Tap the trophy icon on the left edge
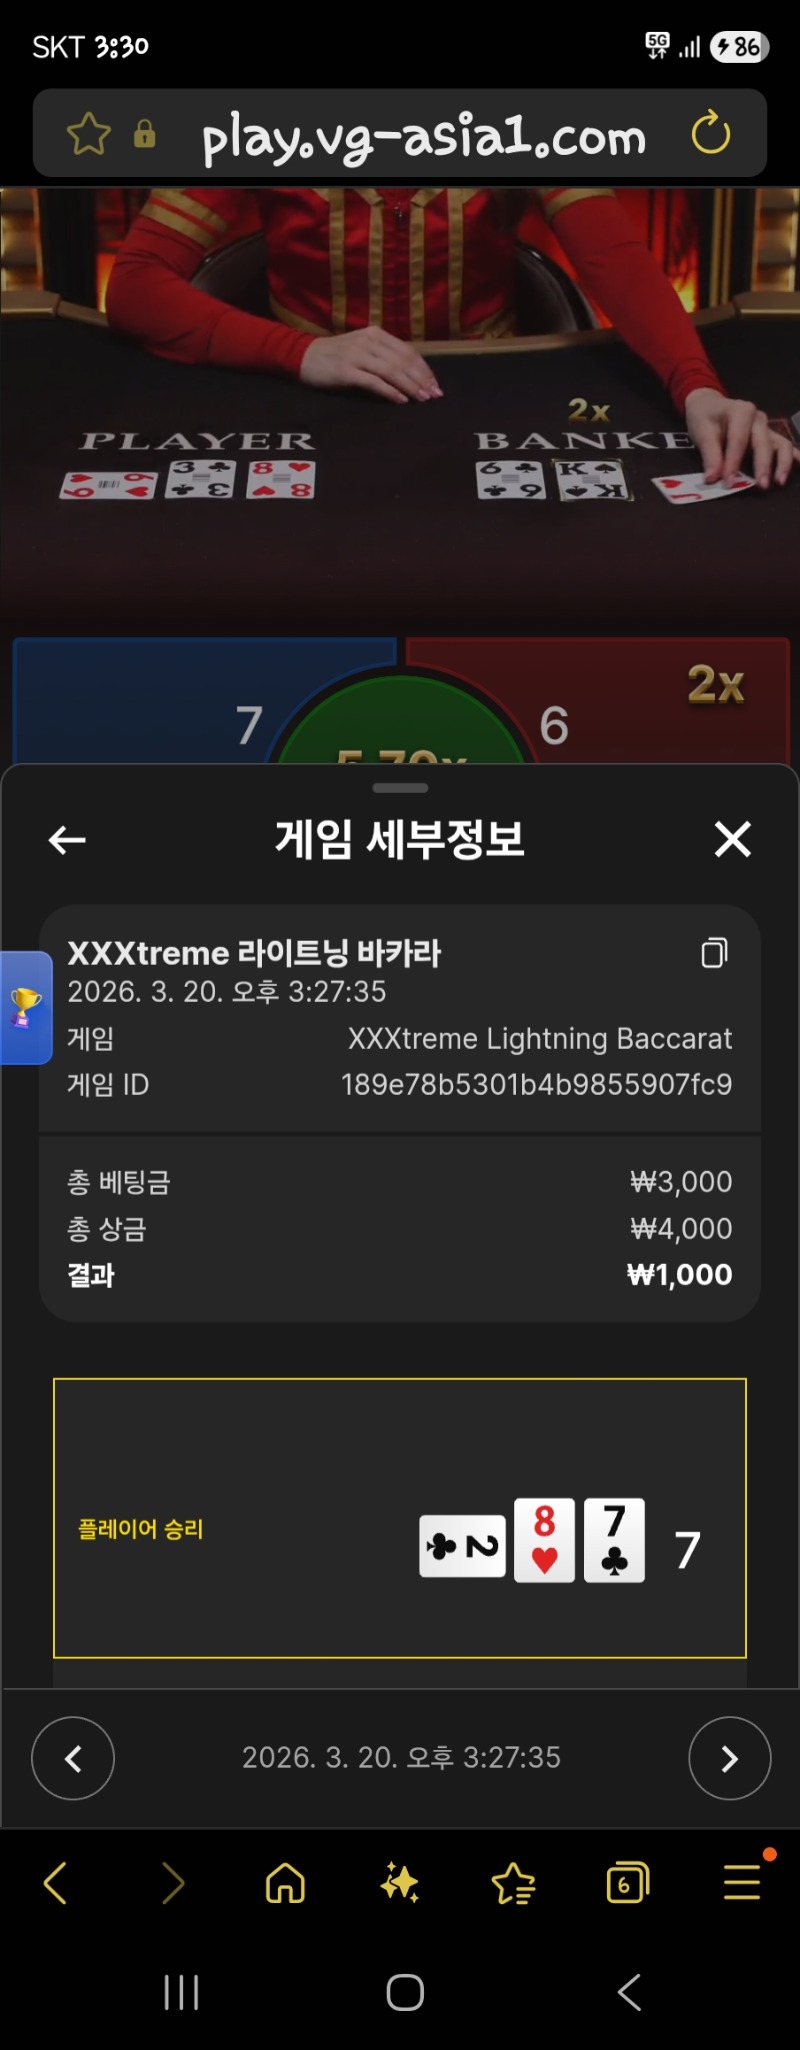The height and width of the screenshot is (2050, 800). (25, 1007)
